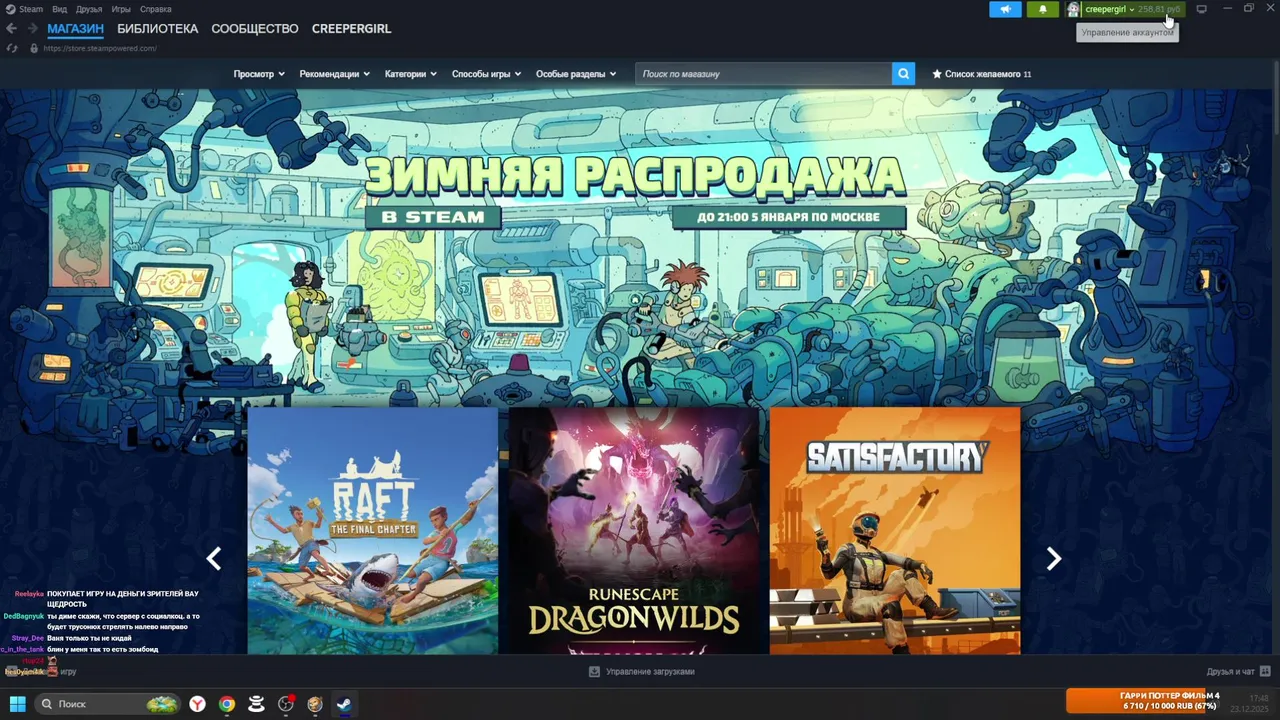Viewport: 1280px width, 720px height.
Task: Open the CREEPERGIRL profile tab
Action: point(351,29)
